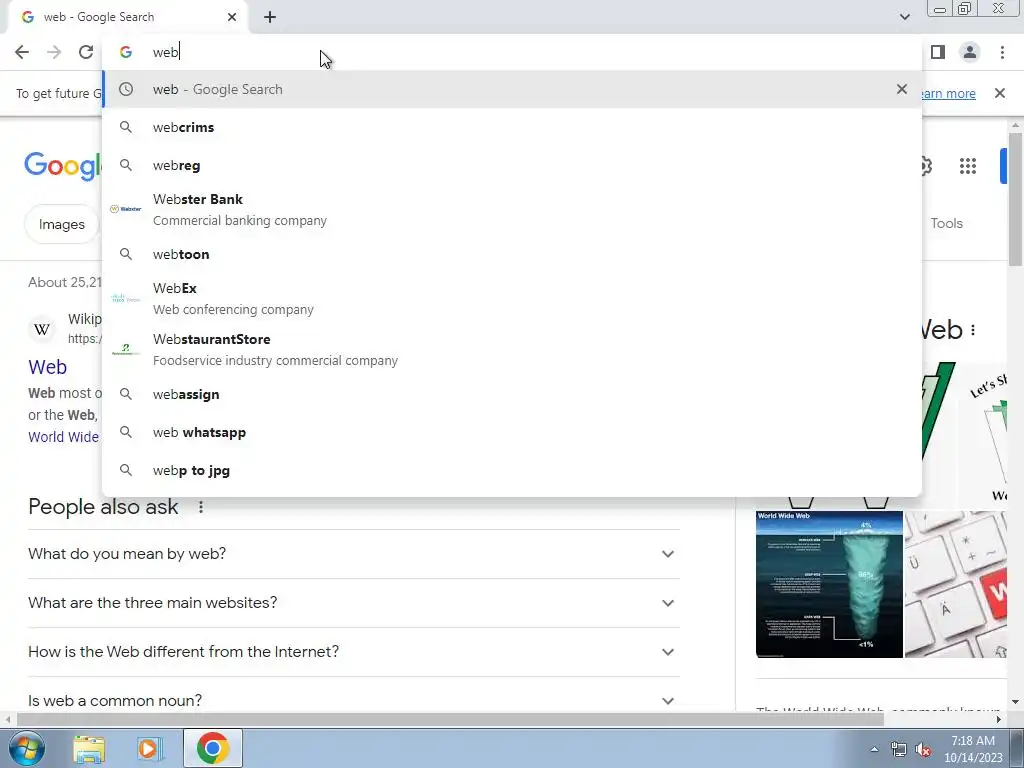The image size is (1024, 768).
Task: Click the Wikipedia favicon next to result
Action: (42, 328)
